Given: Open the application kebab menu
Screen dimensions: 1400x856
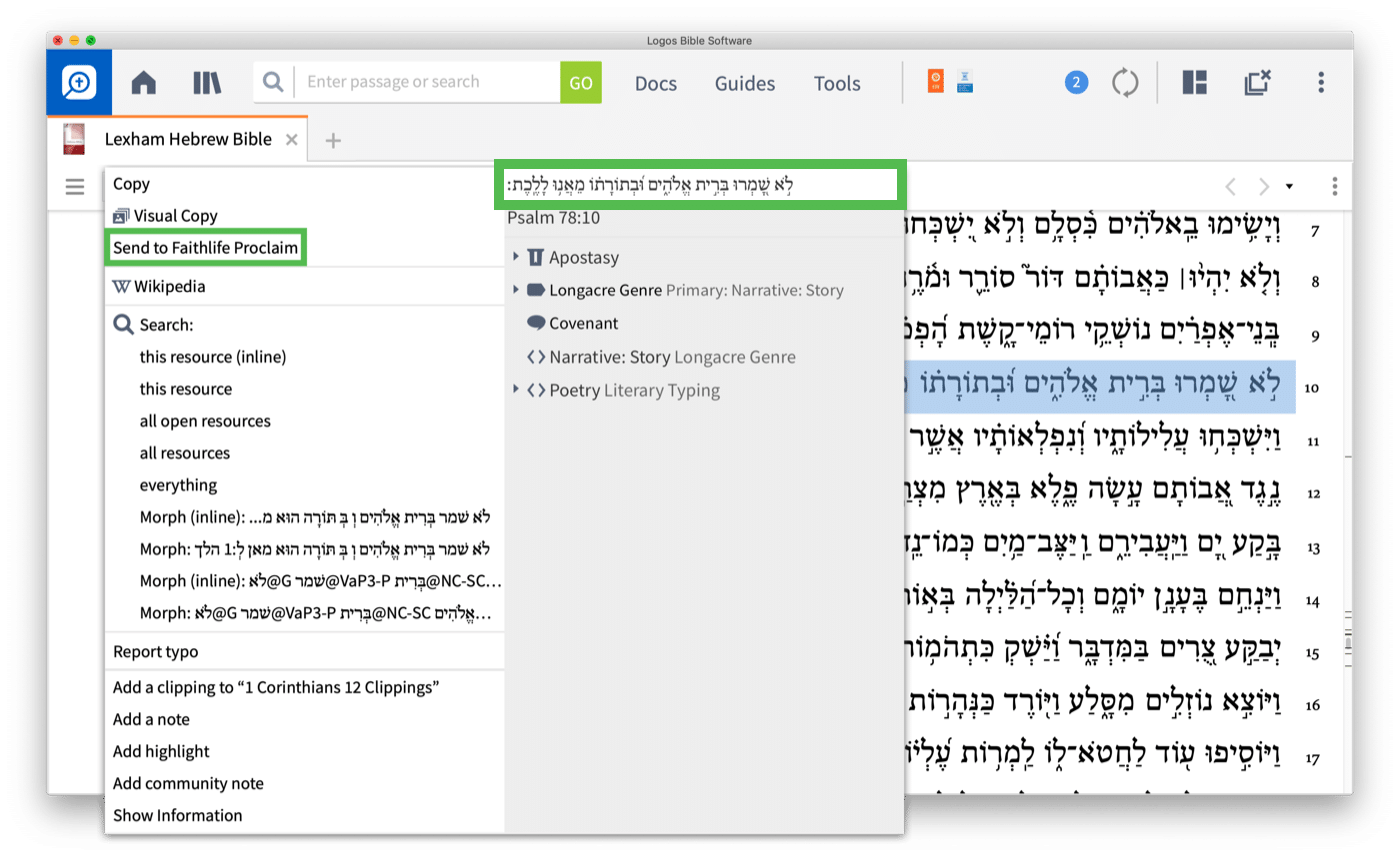Looking at the screenshot, I should point(1321,83).
